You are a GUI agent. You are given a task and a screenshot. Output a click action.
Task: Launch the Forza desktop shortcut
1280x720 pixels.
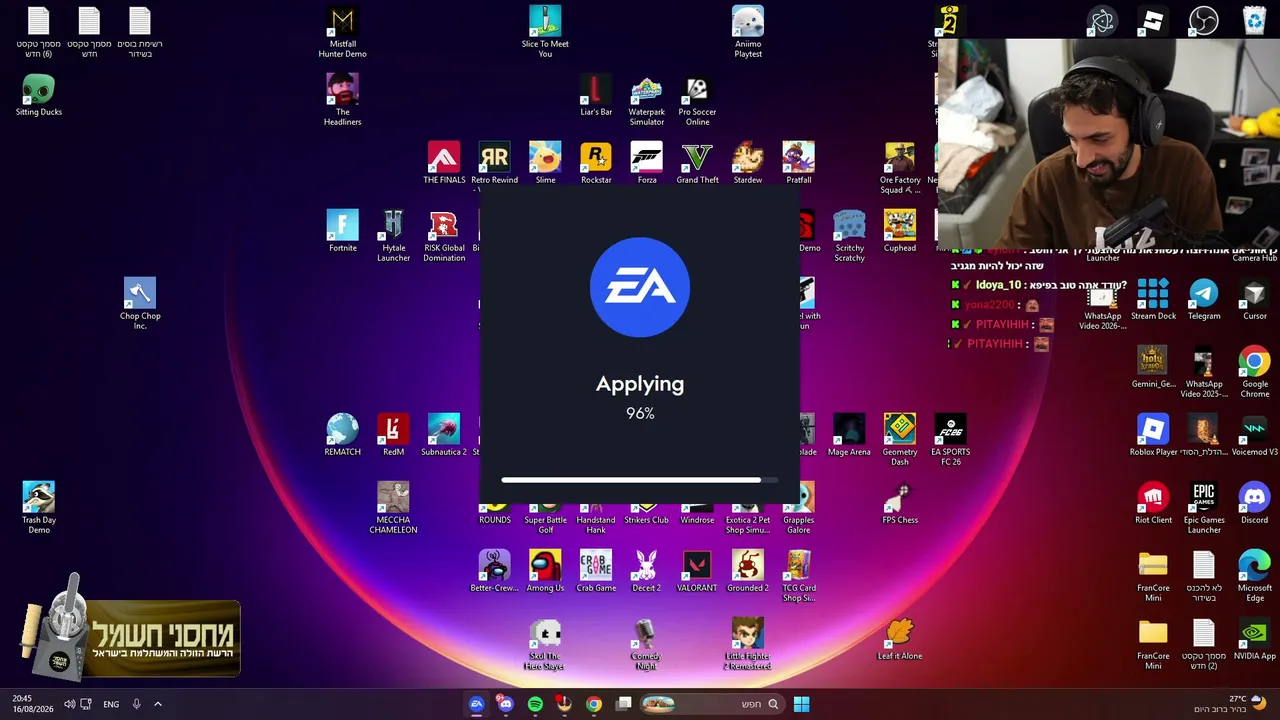tap(647, 163)
